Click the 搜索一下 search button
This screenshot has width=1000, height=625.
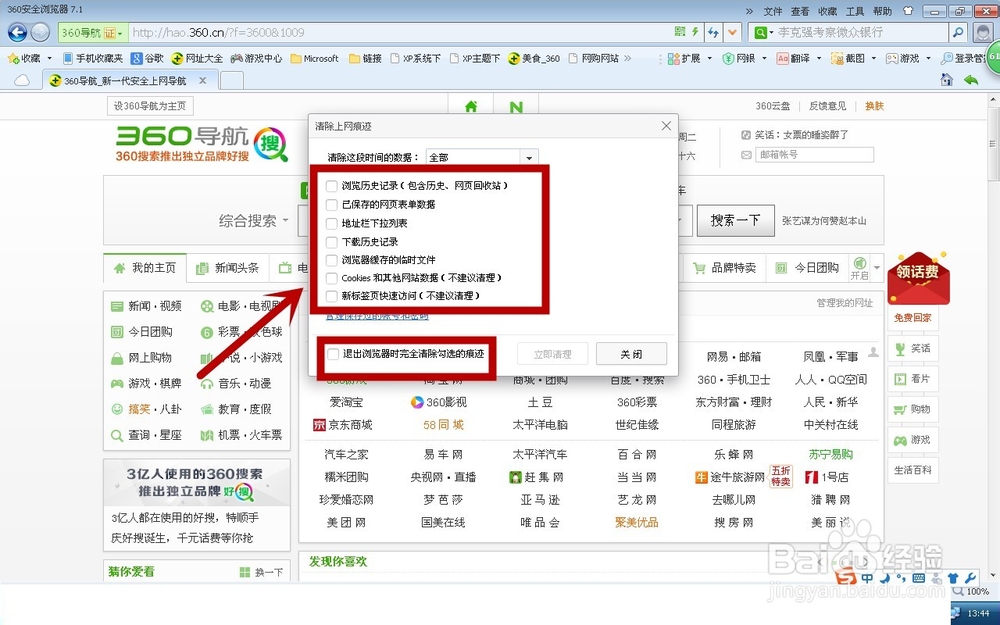[735, 221]
